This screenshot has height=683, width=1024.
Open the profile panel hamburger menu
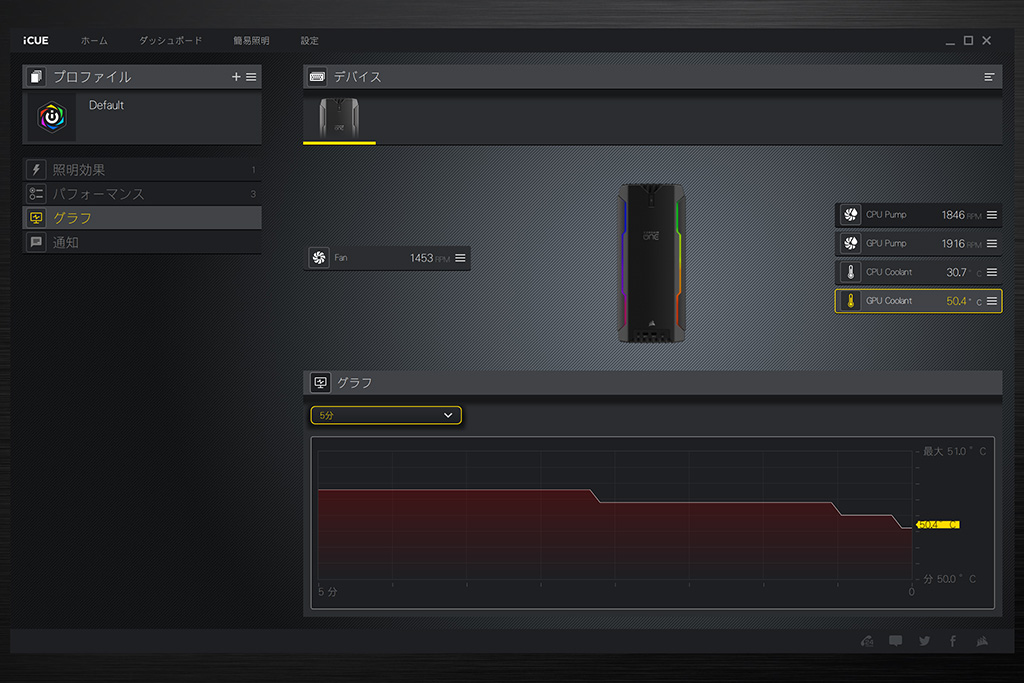pos(251,77)
